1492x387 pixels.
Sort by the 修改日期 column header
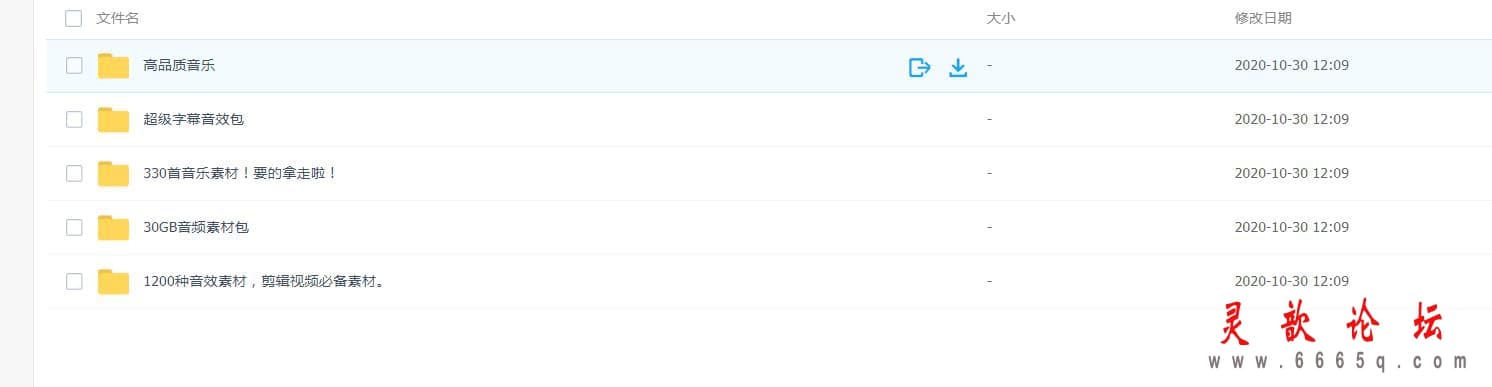point(1263,18)
